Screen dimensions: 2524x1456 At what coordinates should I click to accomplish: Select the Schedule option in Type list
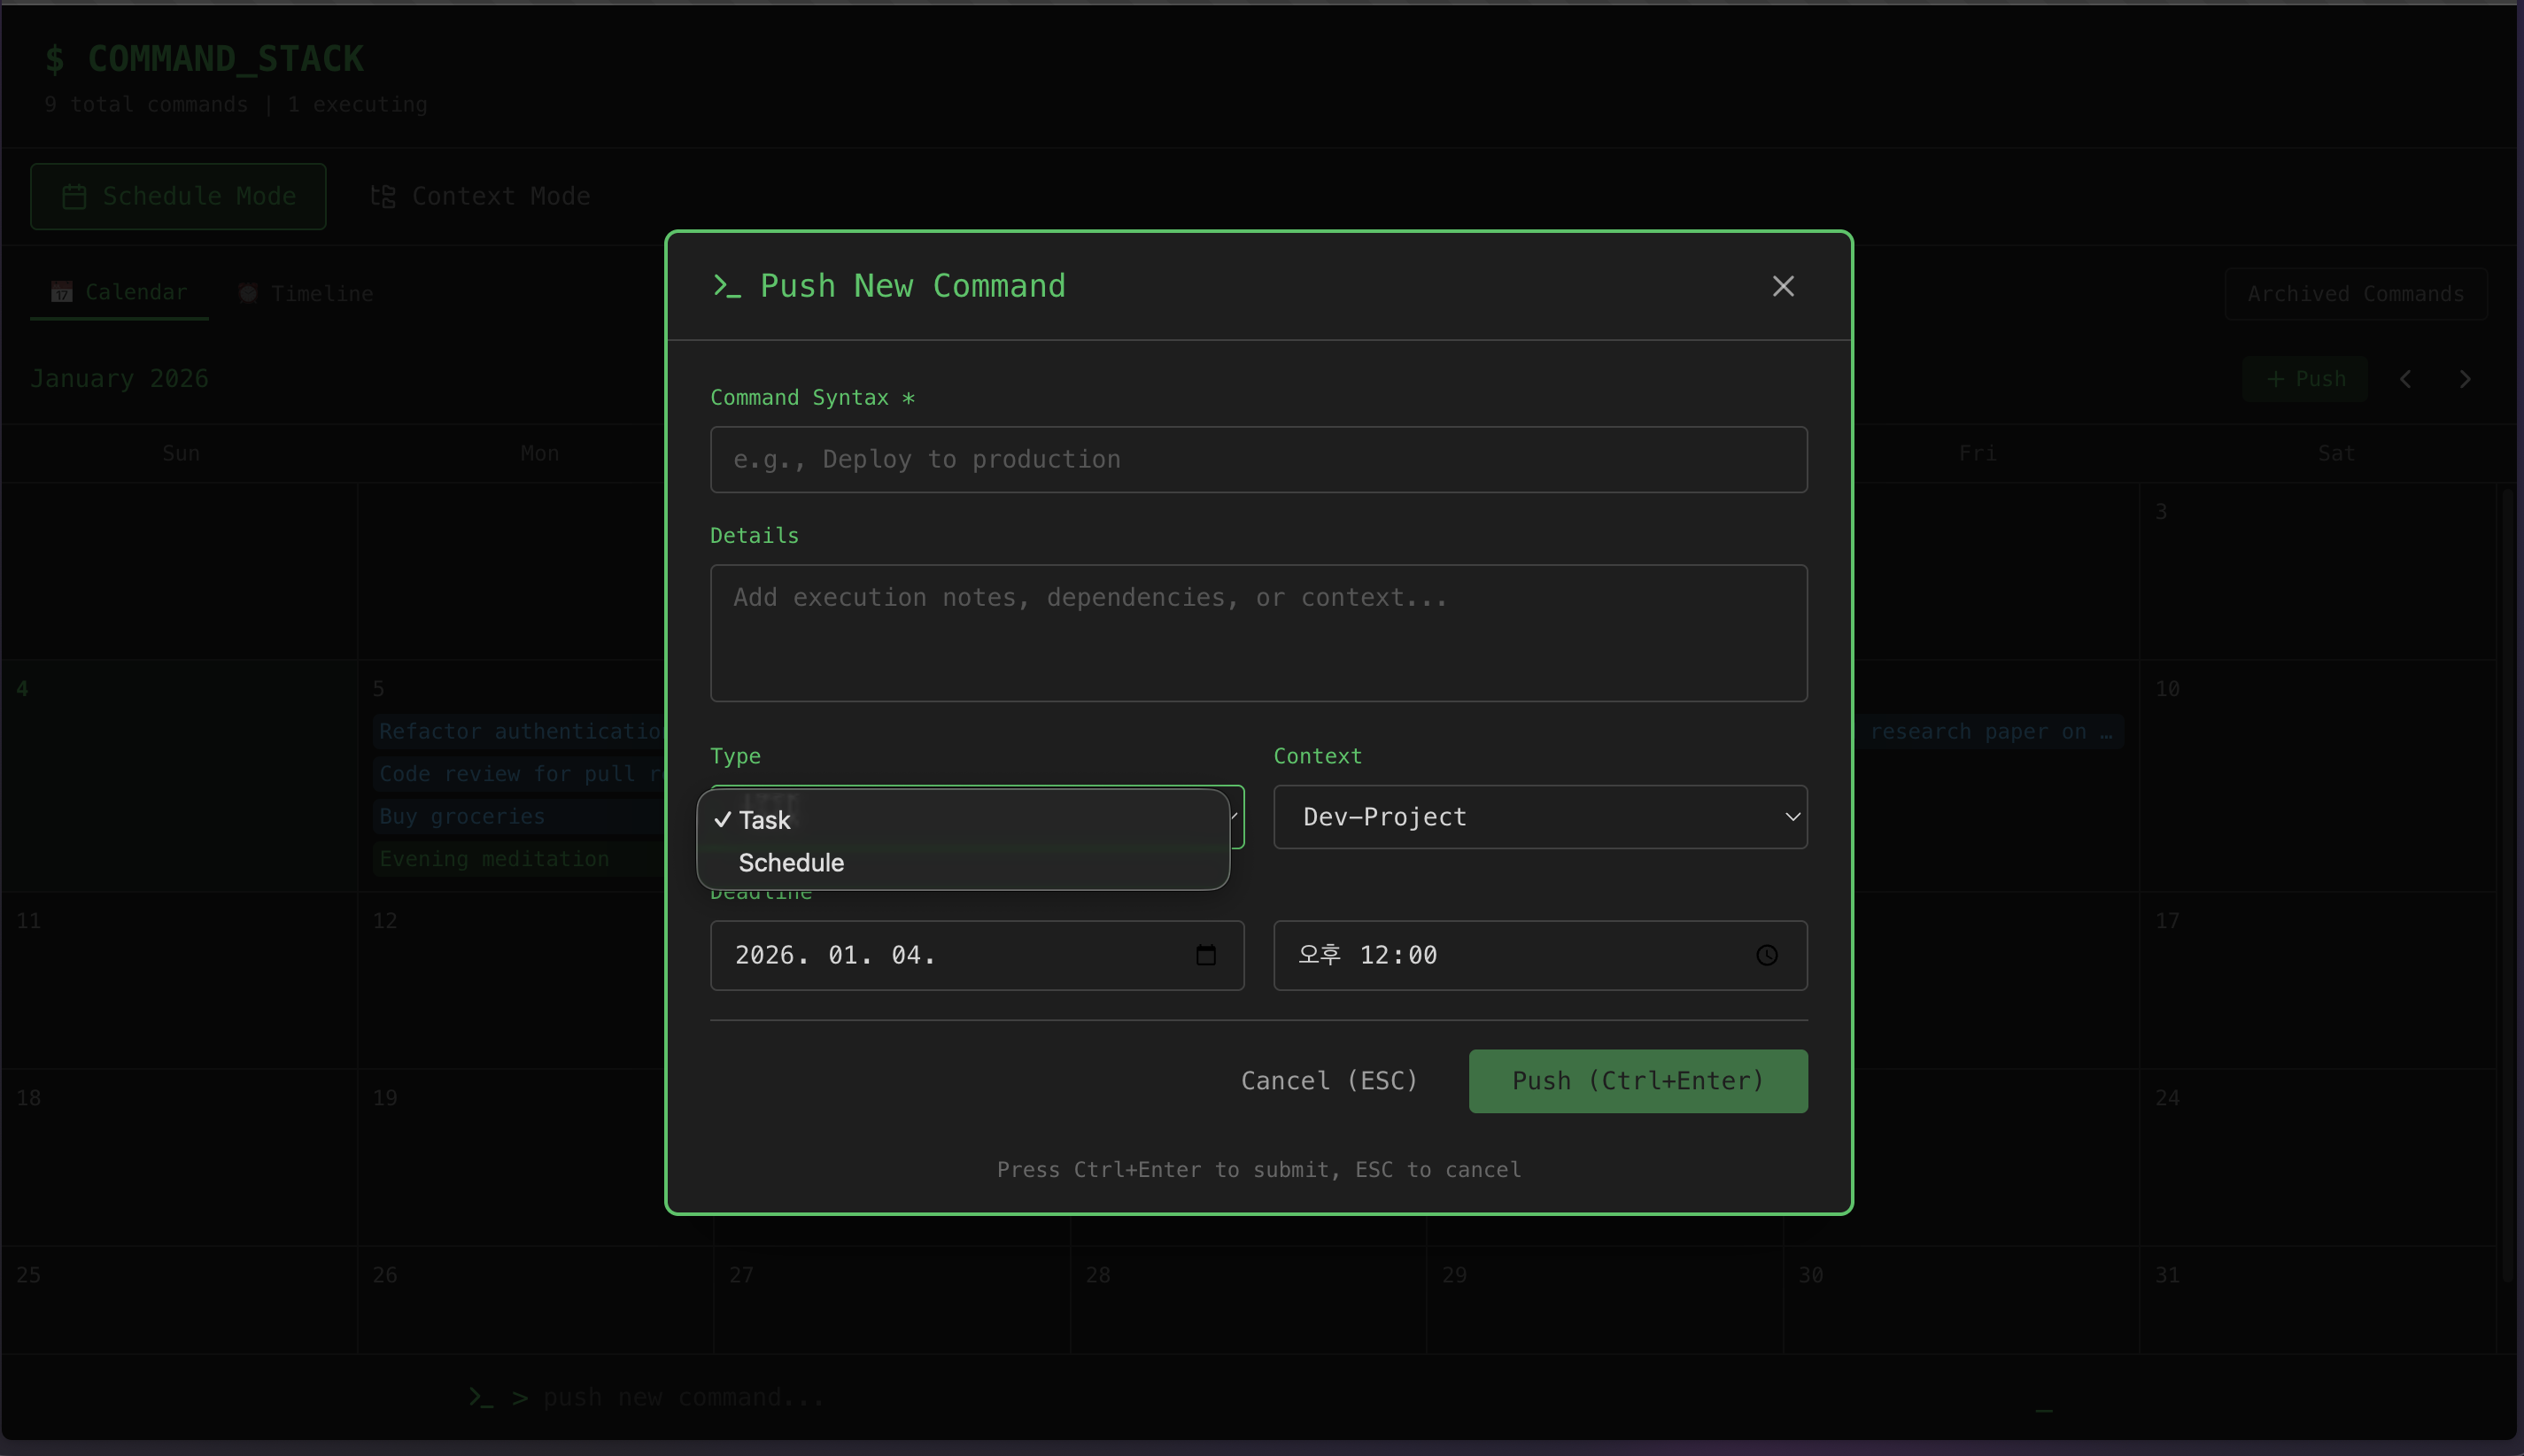(x=790, y=862)
